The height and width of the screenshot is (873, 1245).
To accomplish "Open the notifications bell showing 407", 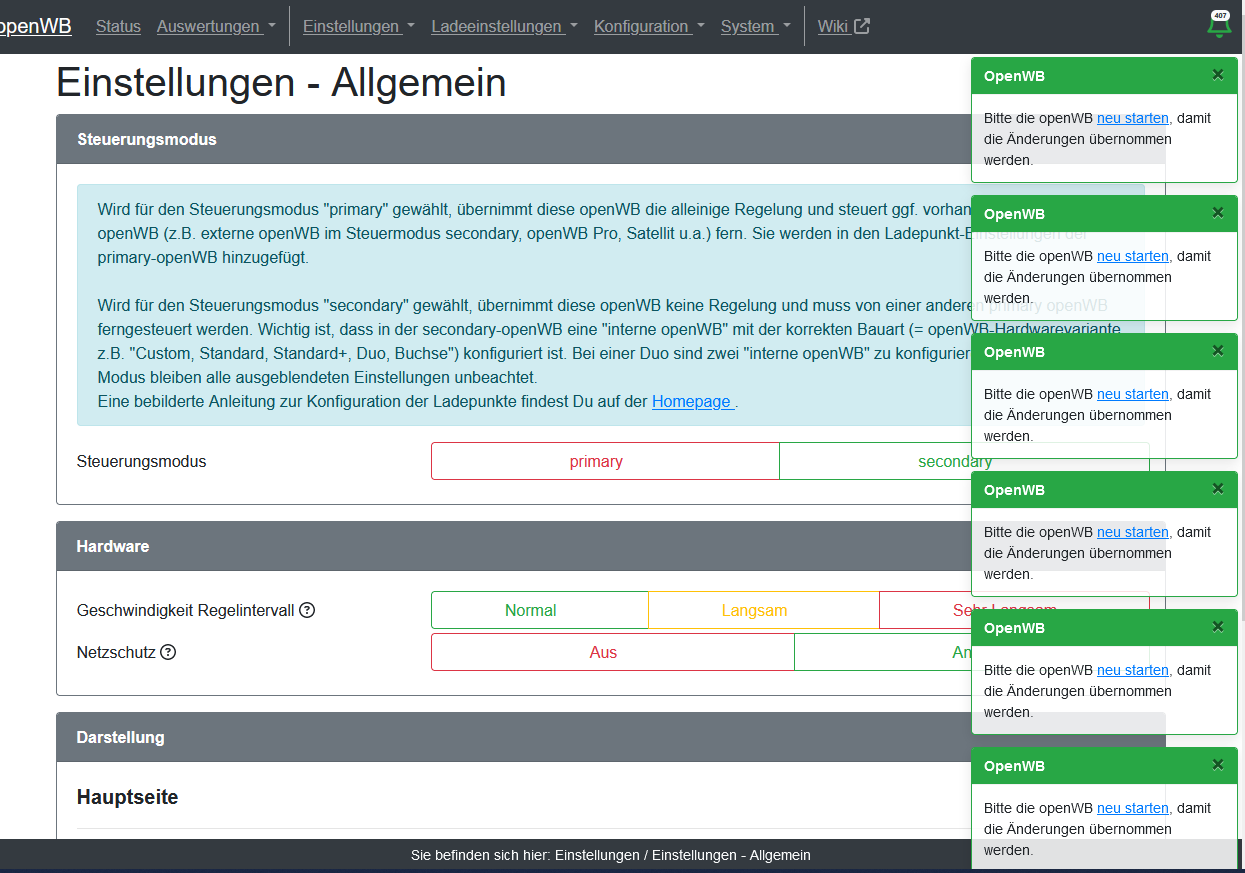I will click(x=1218, y=25).
